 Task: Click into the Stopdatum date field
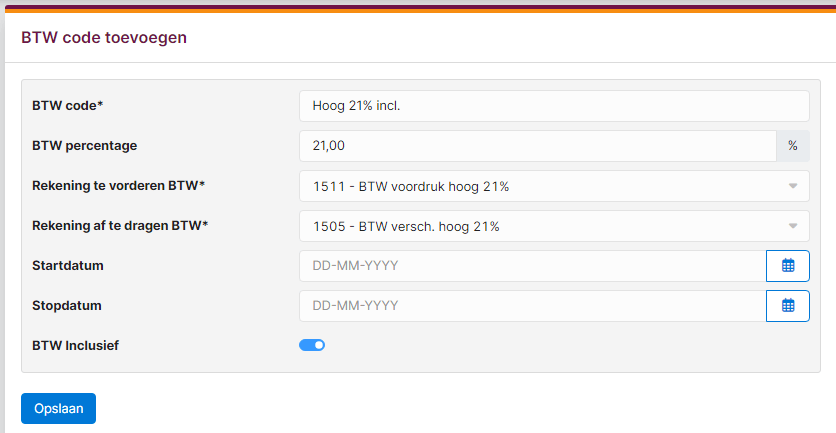pos(533,306)
